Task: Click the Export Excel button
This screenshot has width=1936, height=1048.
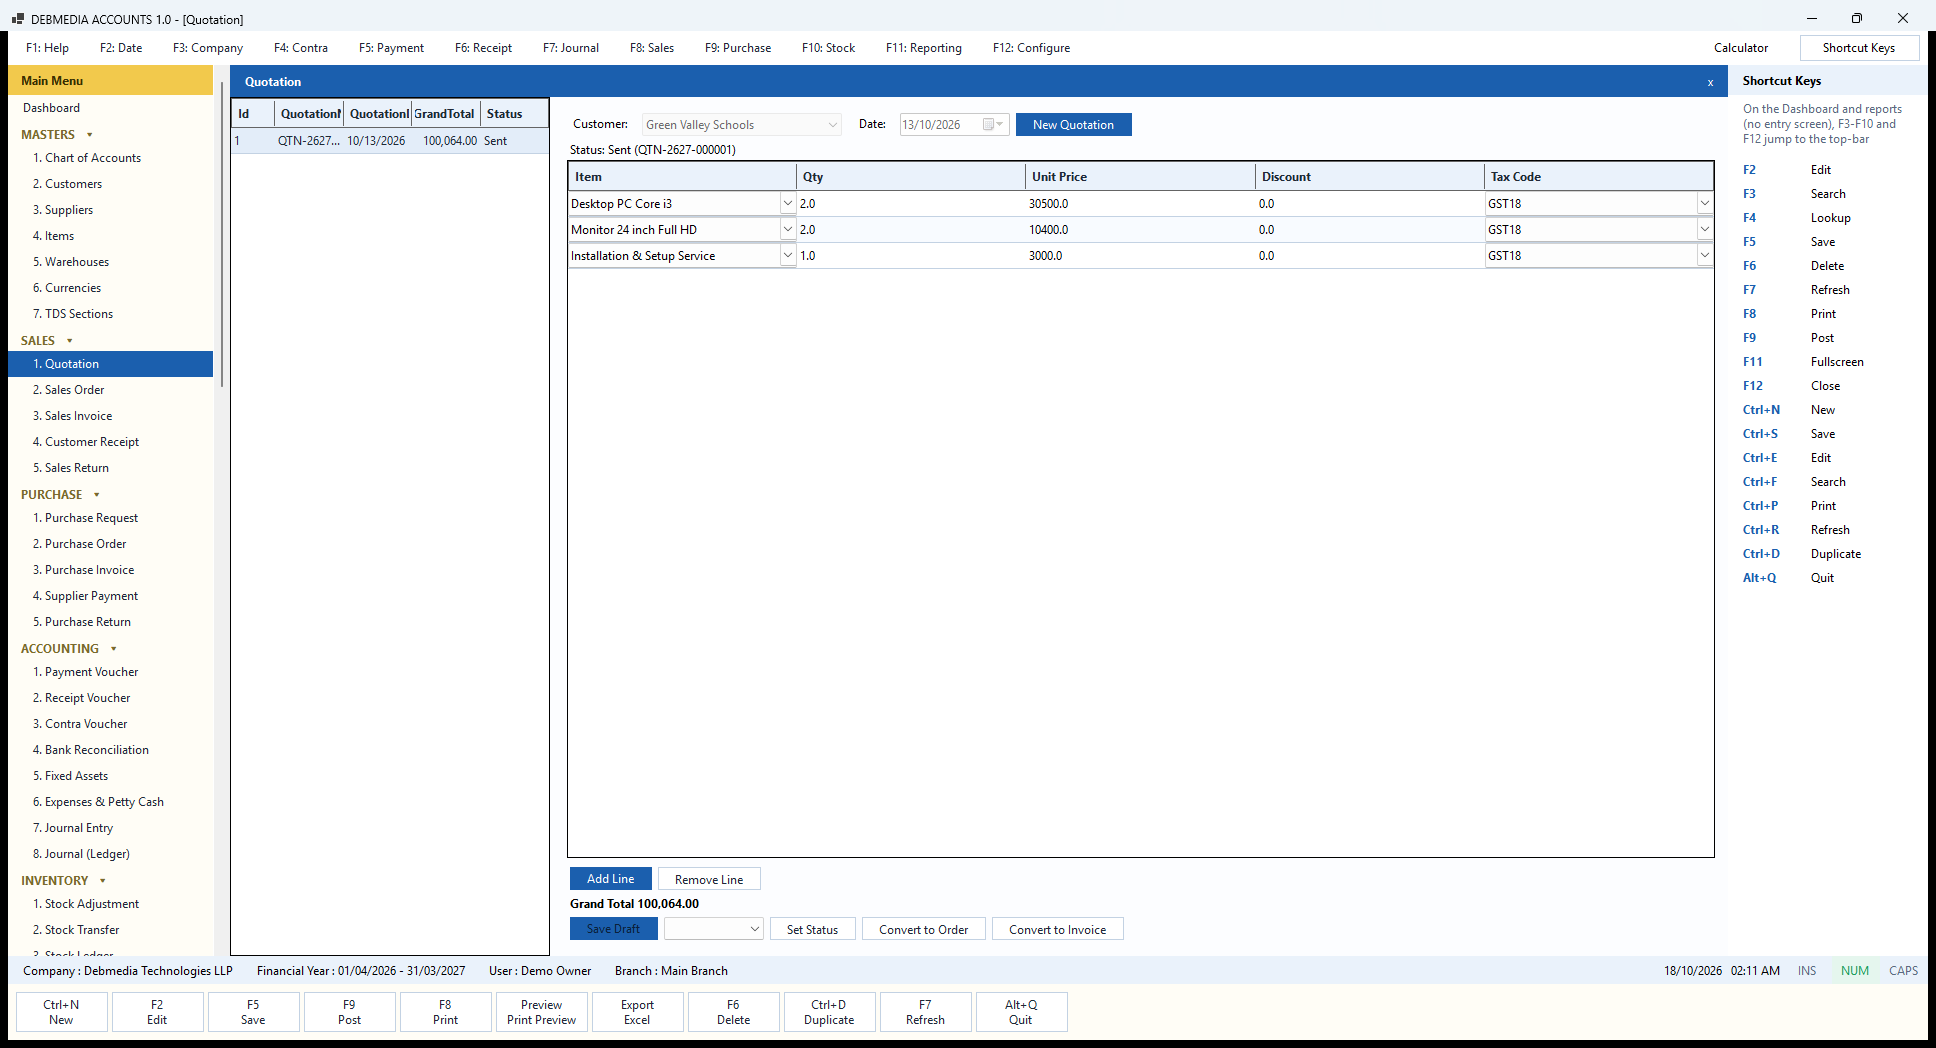Action: [x=637, y=1012]
